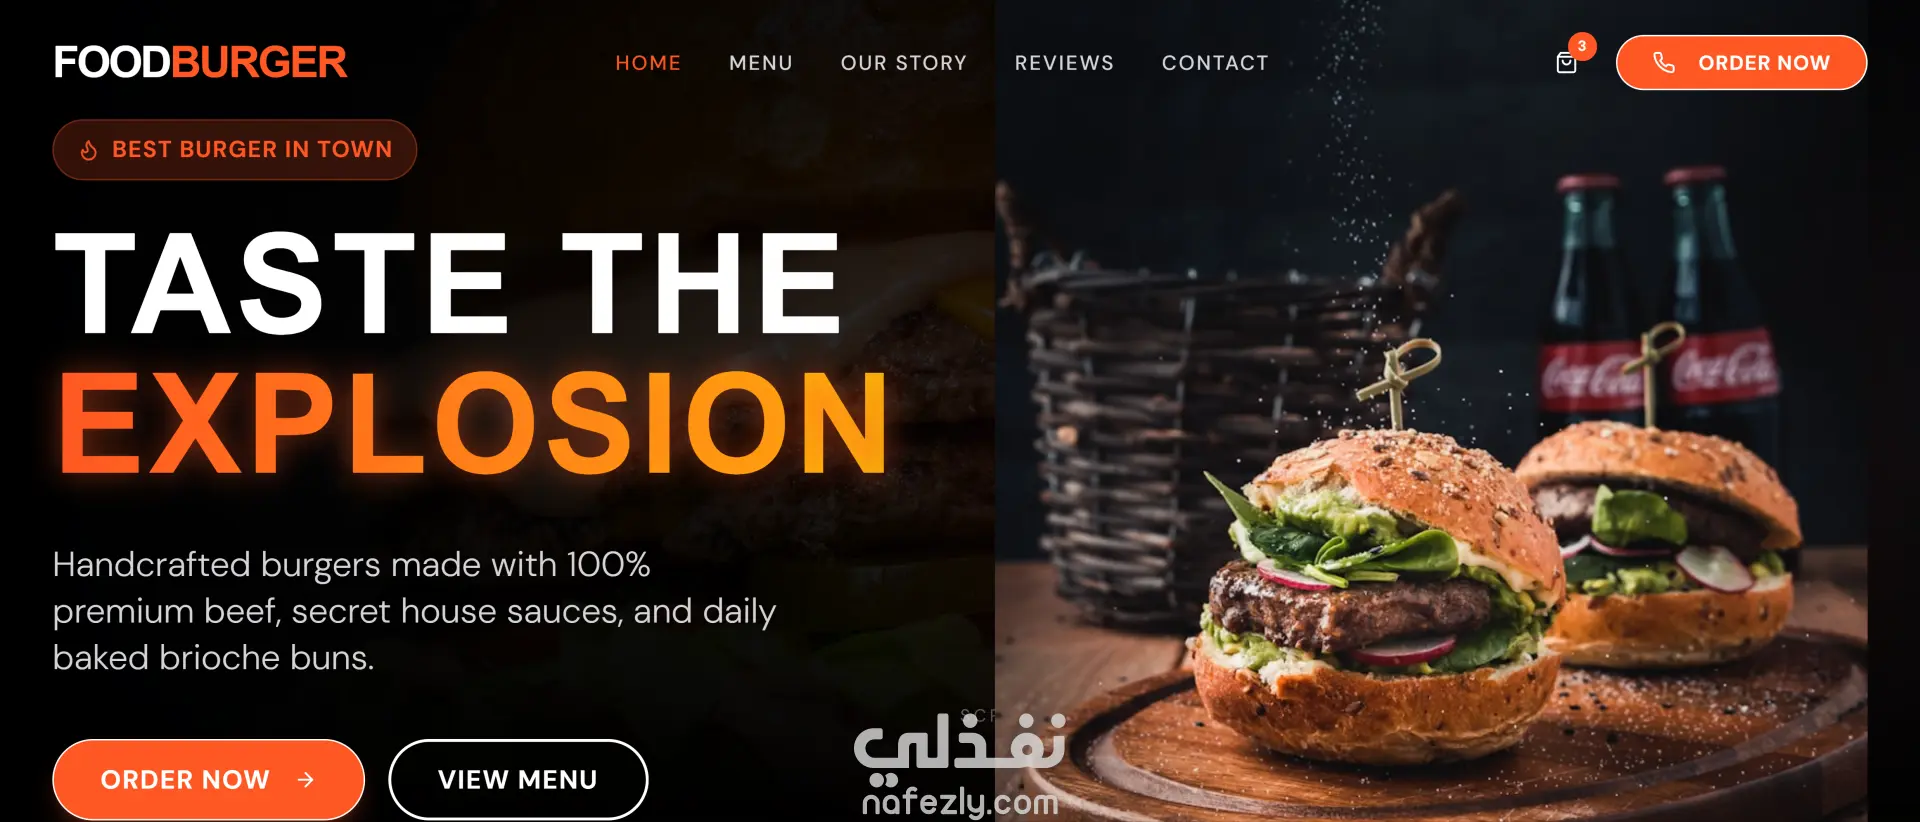Click the Best Burger in Town badge
This screenshot has height=822, width=1920.
[235, 150]
